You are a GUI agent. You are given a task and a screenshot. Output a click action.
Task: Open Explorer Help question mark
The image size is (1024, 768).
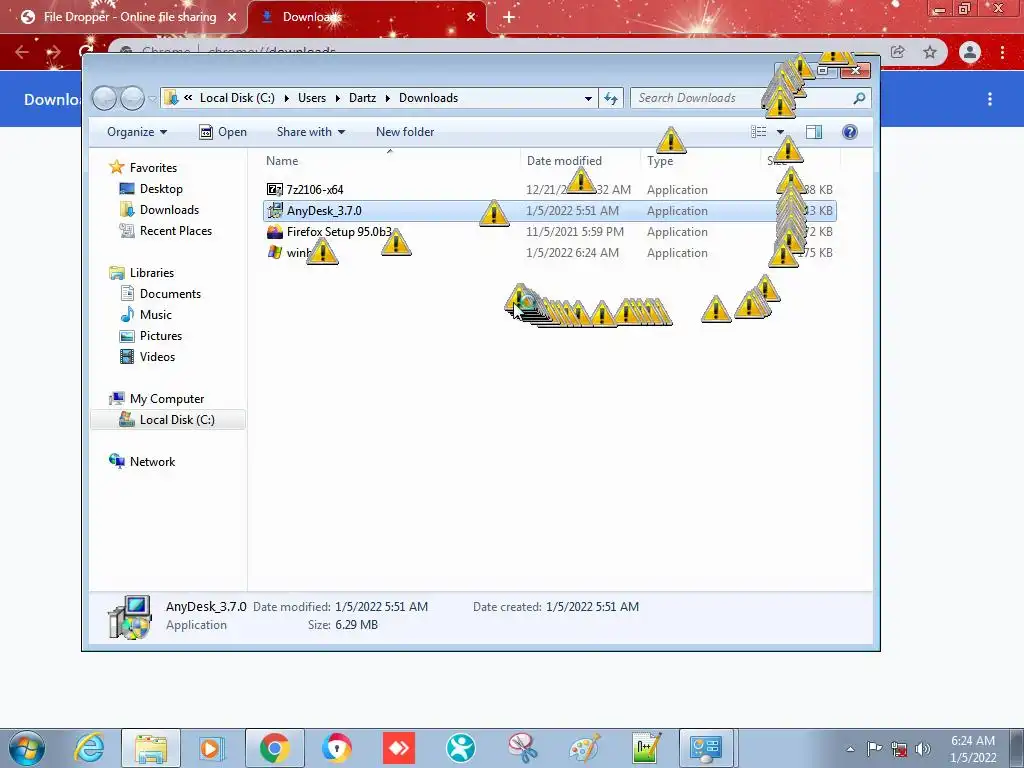[x=850, y=132]
